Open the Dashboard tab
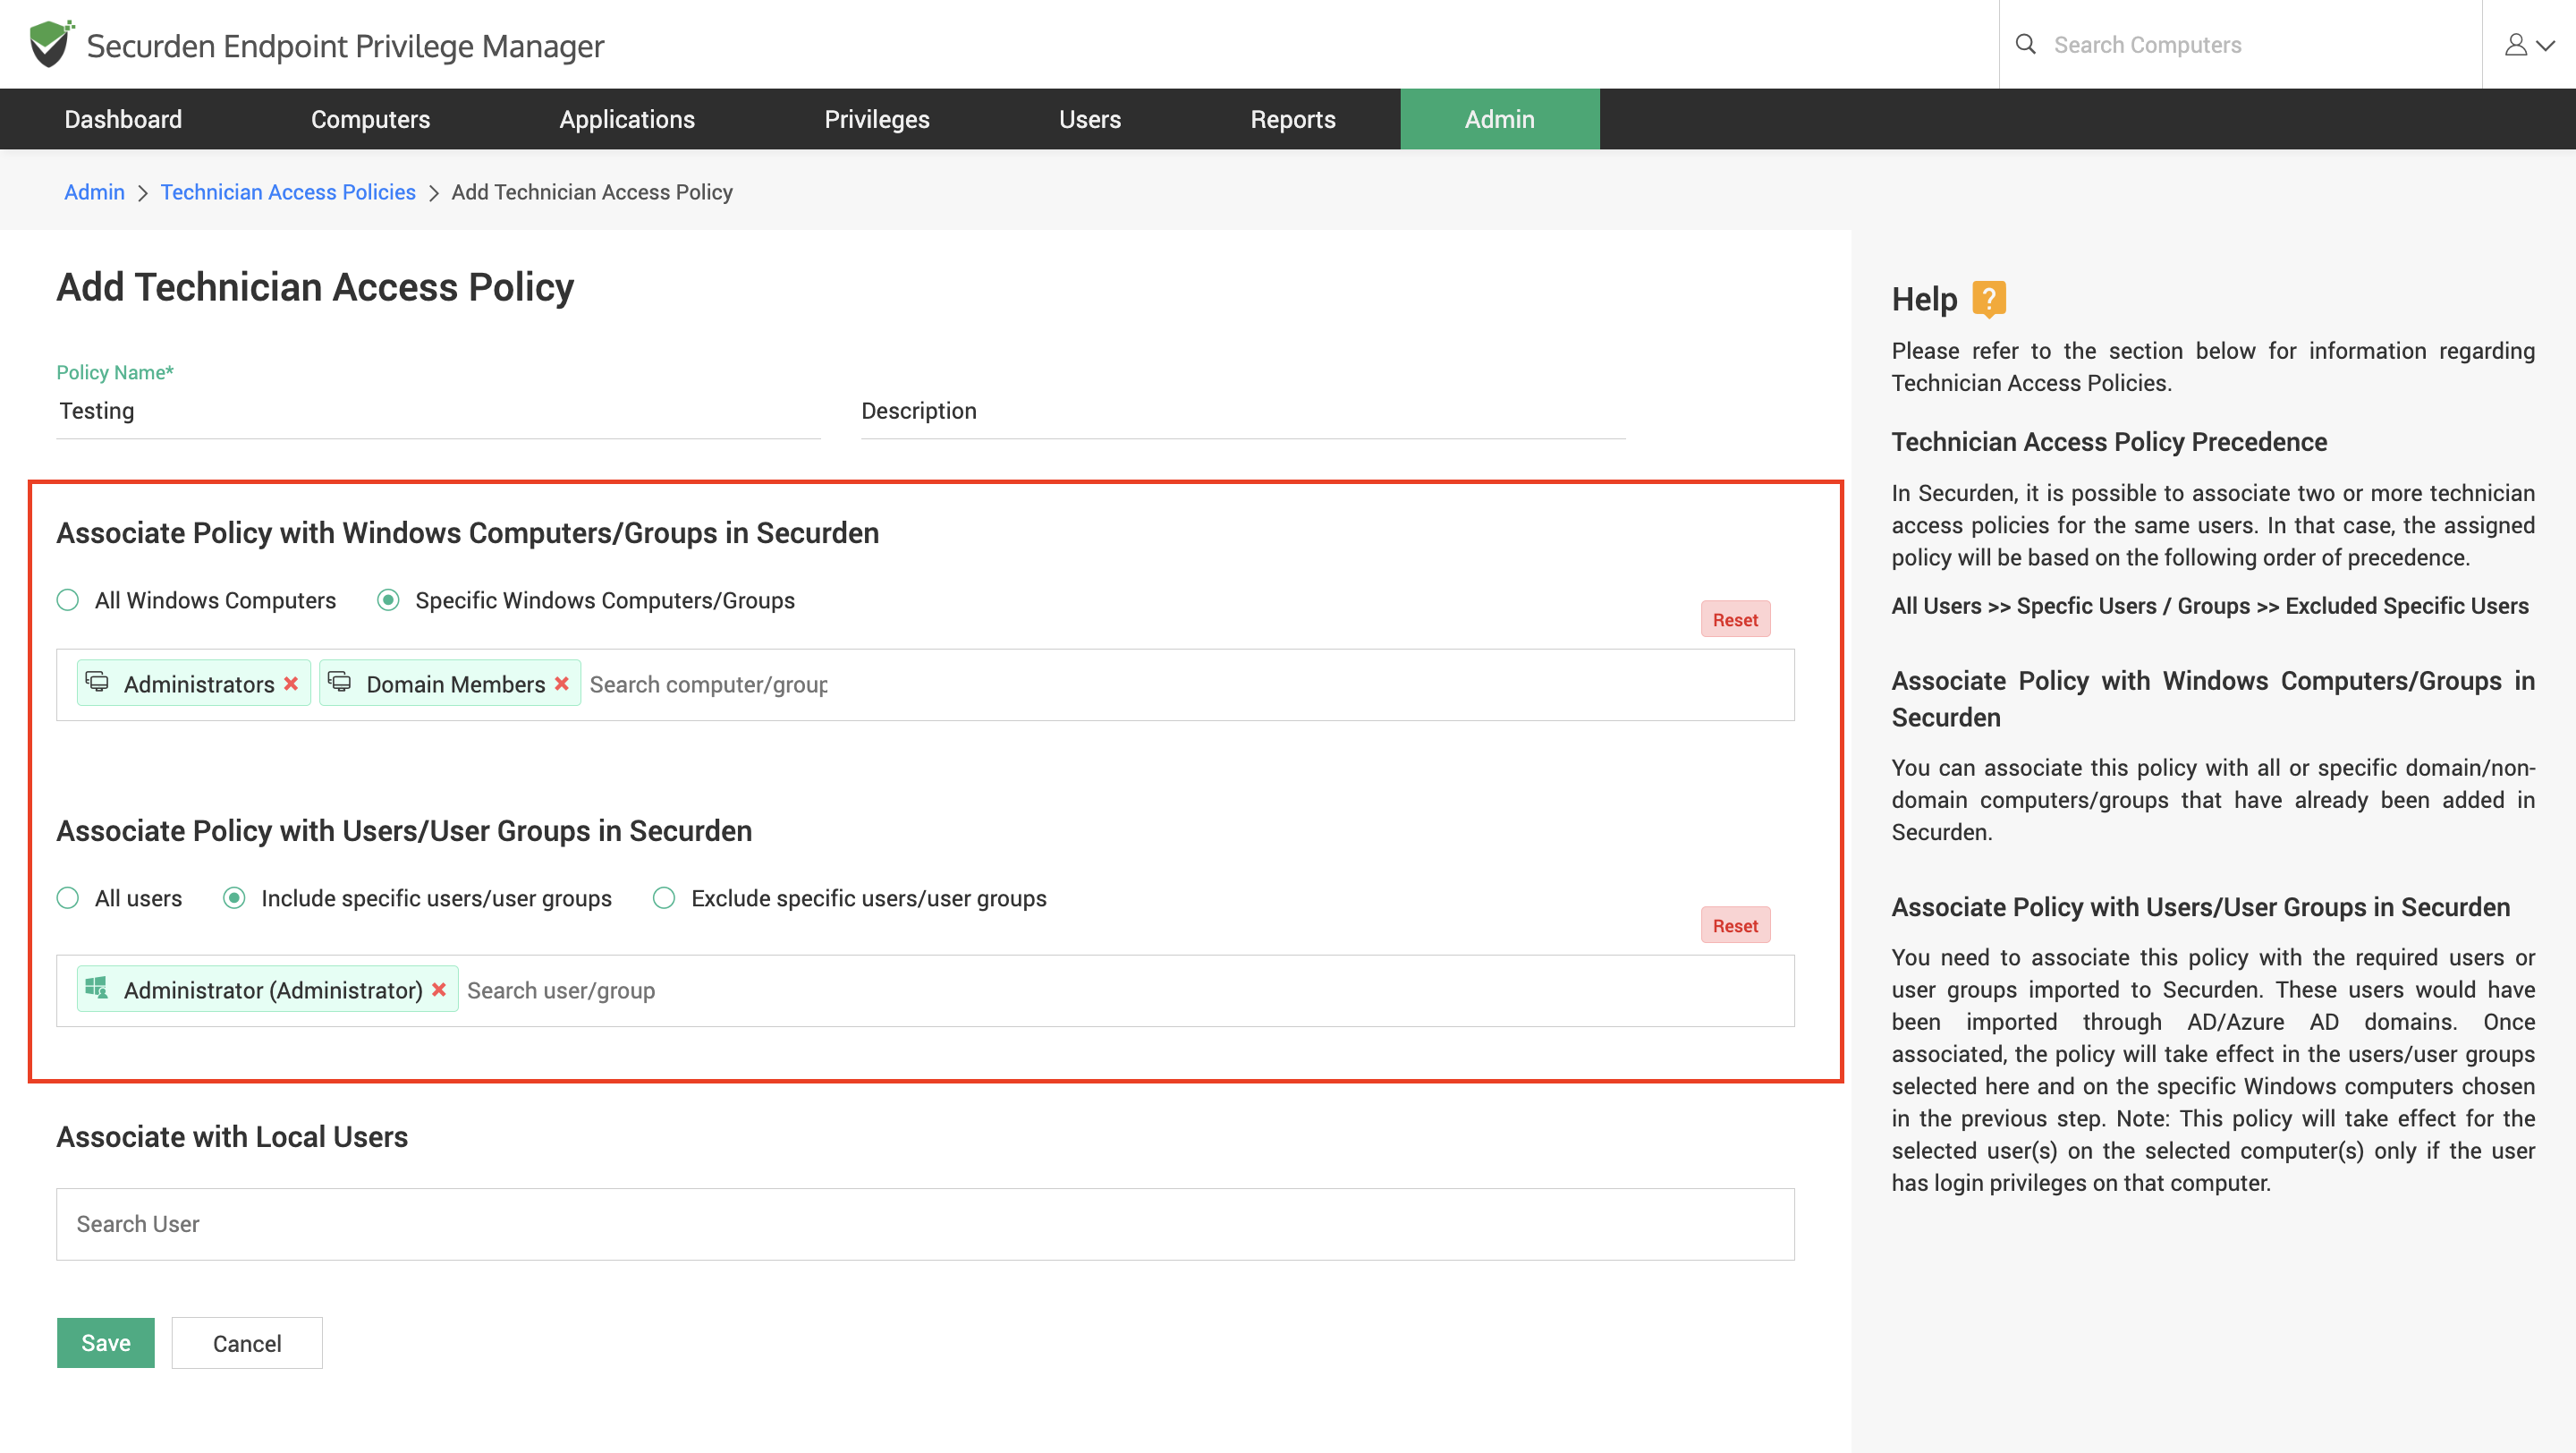2576x1453 pixels. coord(123,119)
